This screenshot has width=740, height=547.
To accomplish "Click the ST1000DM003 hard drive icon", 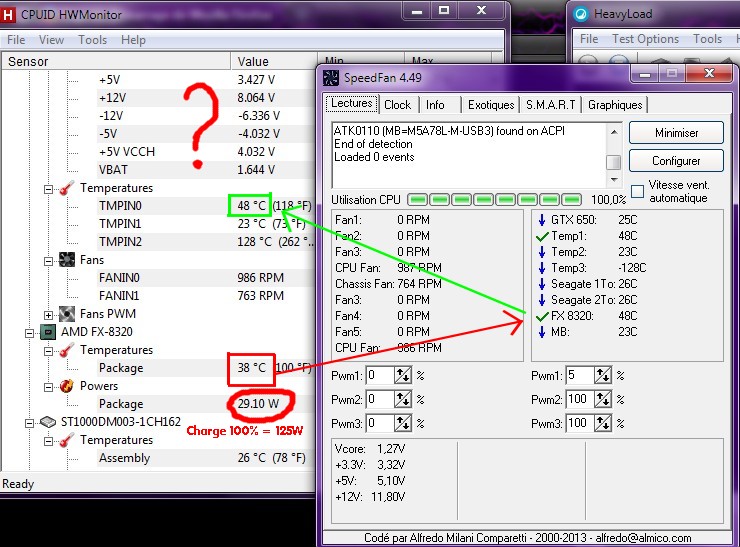I will [48, 421].
